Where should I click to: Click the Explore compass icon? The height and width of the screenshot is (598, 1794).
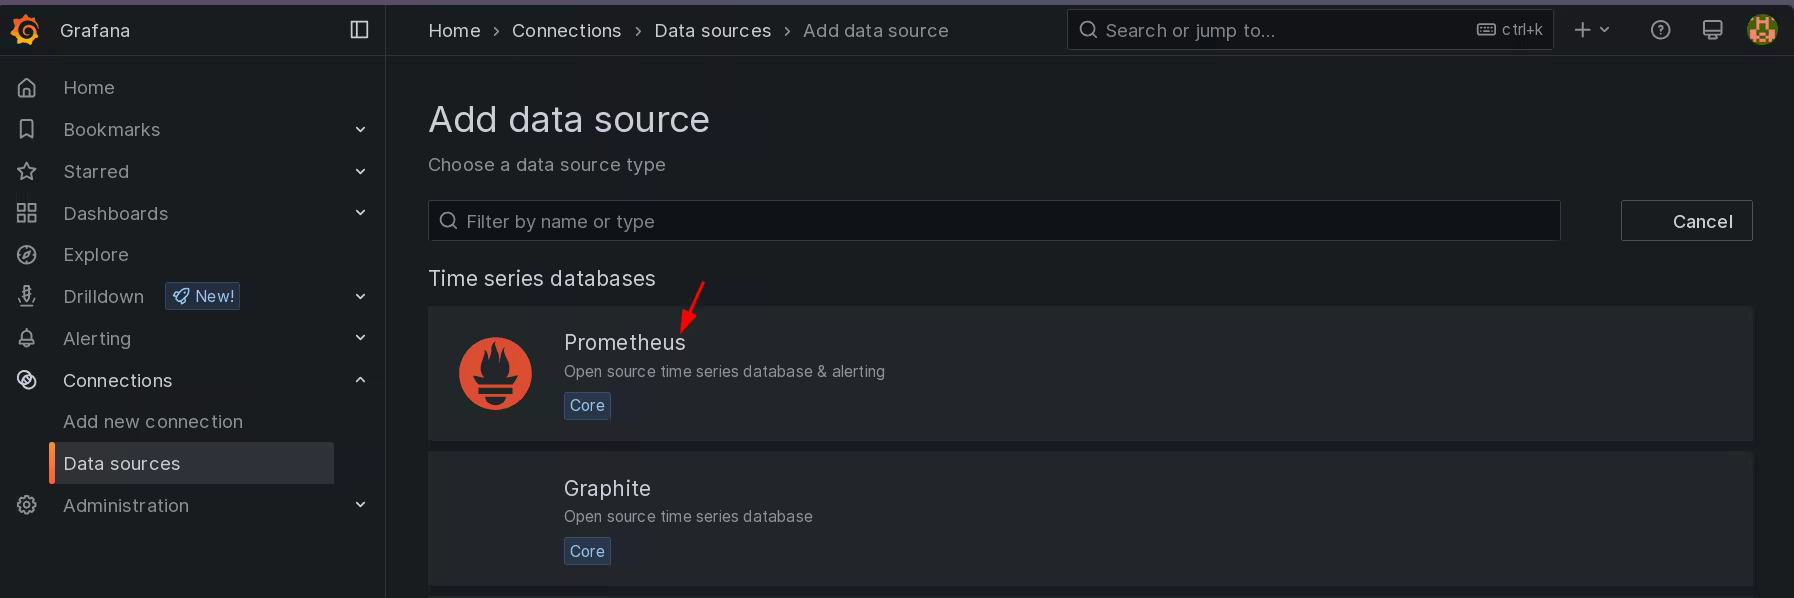27,255
